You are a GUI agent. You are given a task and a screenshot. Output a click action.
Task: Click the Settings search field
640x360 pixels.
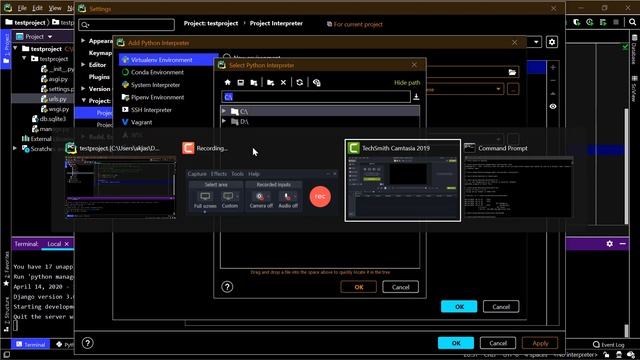point(127,24)
